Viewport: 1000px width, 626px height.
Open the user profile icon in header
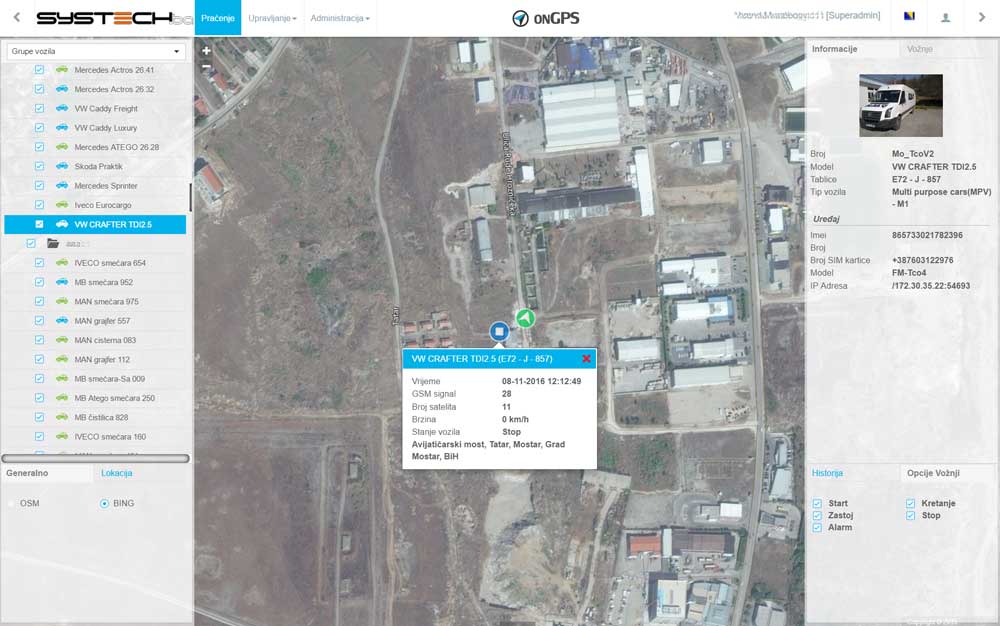tap(945, 18)
